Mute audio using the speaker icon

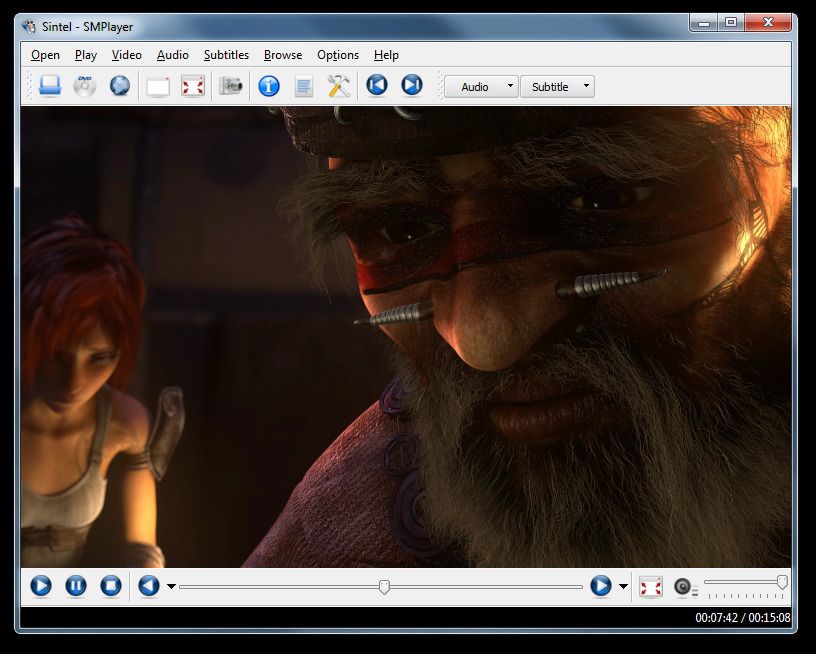[684, 587]
